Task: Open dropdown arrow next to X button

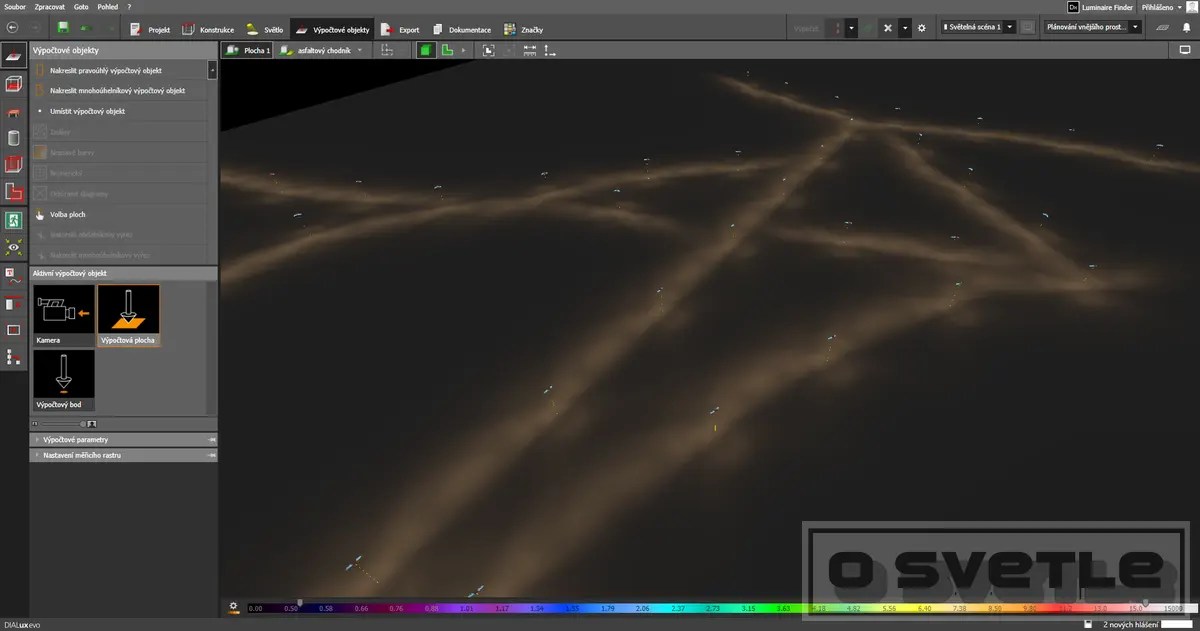Action: [x=904, y=28]
